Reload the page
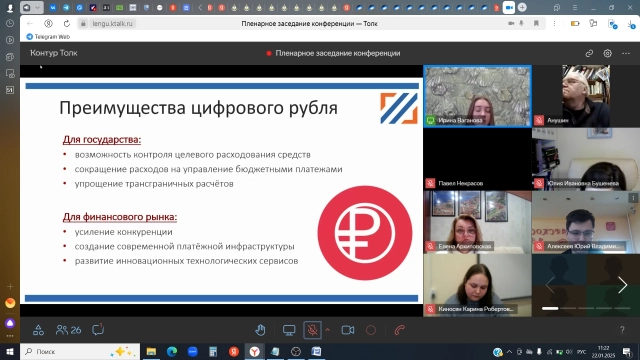 click(67, 24)
